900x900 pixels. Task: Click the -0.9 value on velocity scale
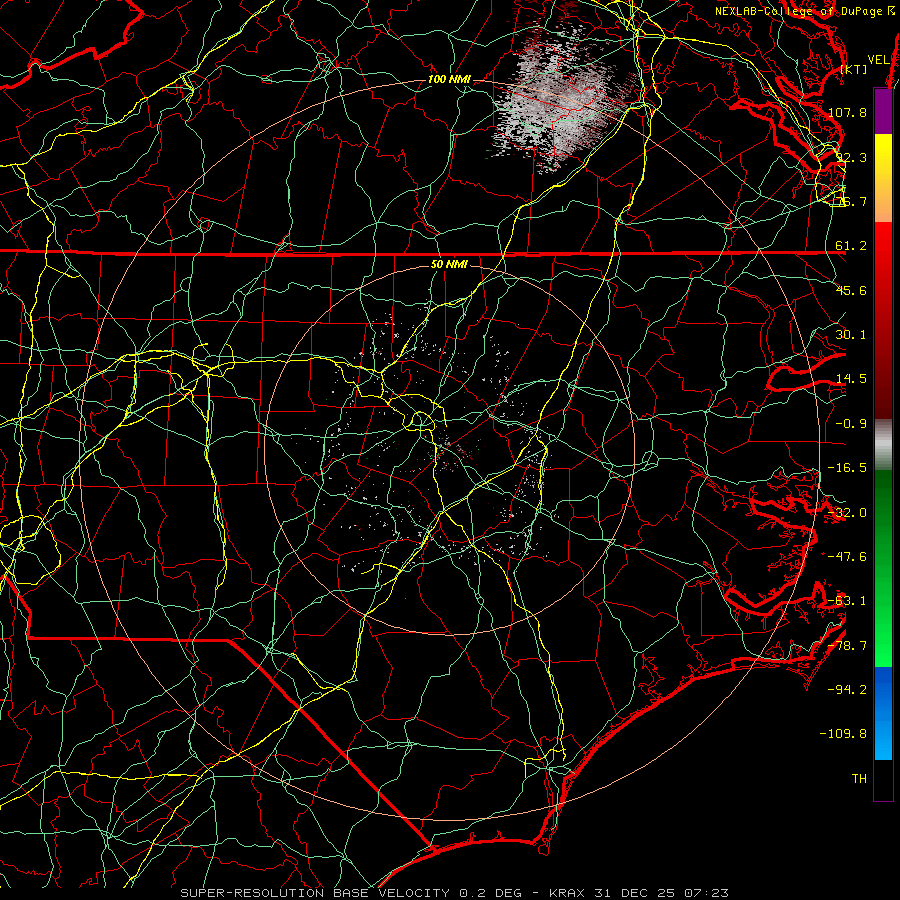(x=851, y=424)
